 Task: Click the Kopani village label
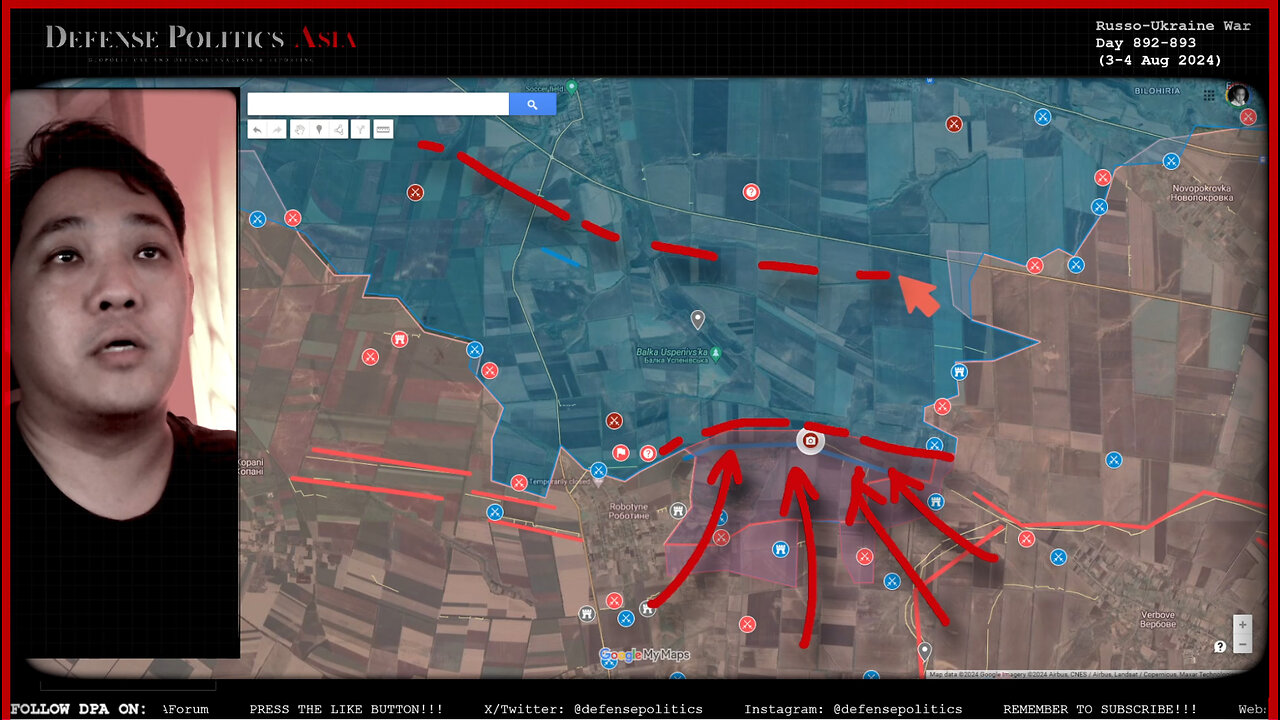251,465
